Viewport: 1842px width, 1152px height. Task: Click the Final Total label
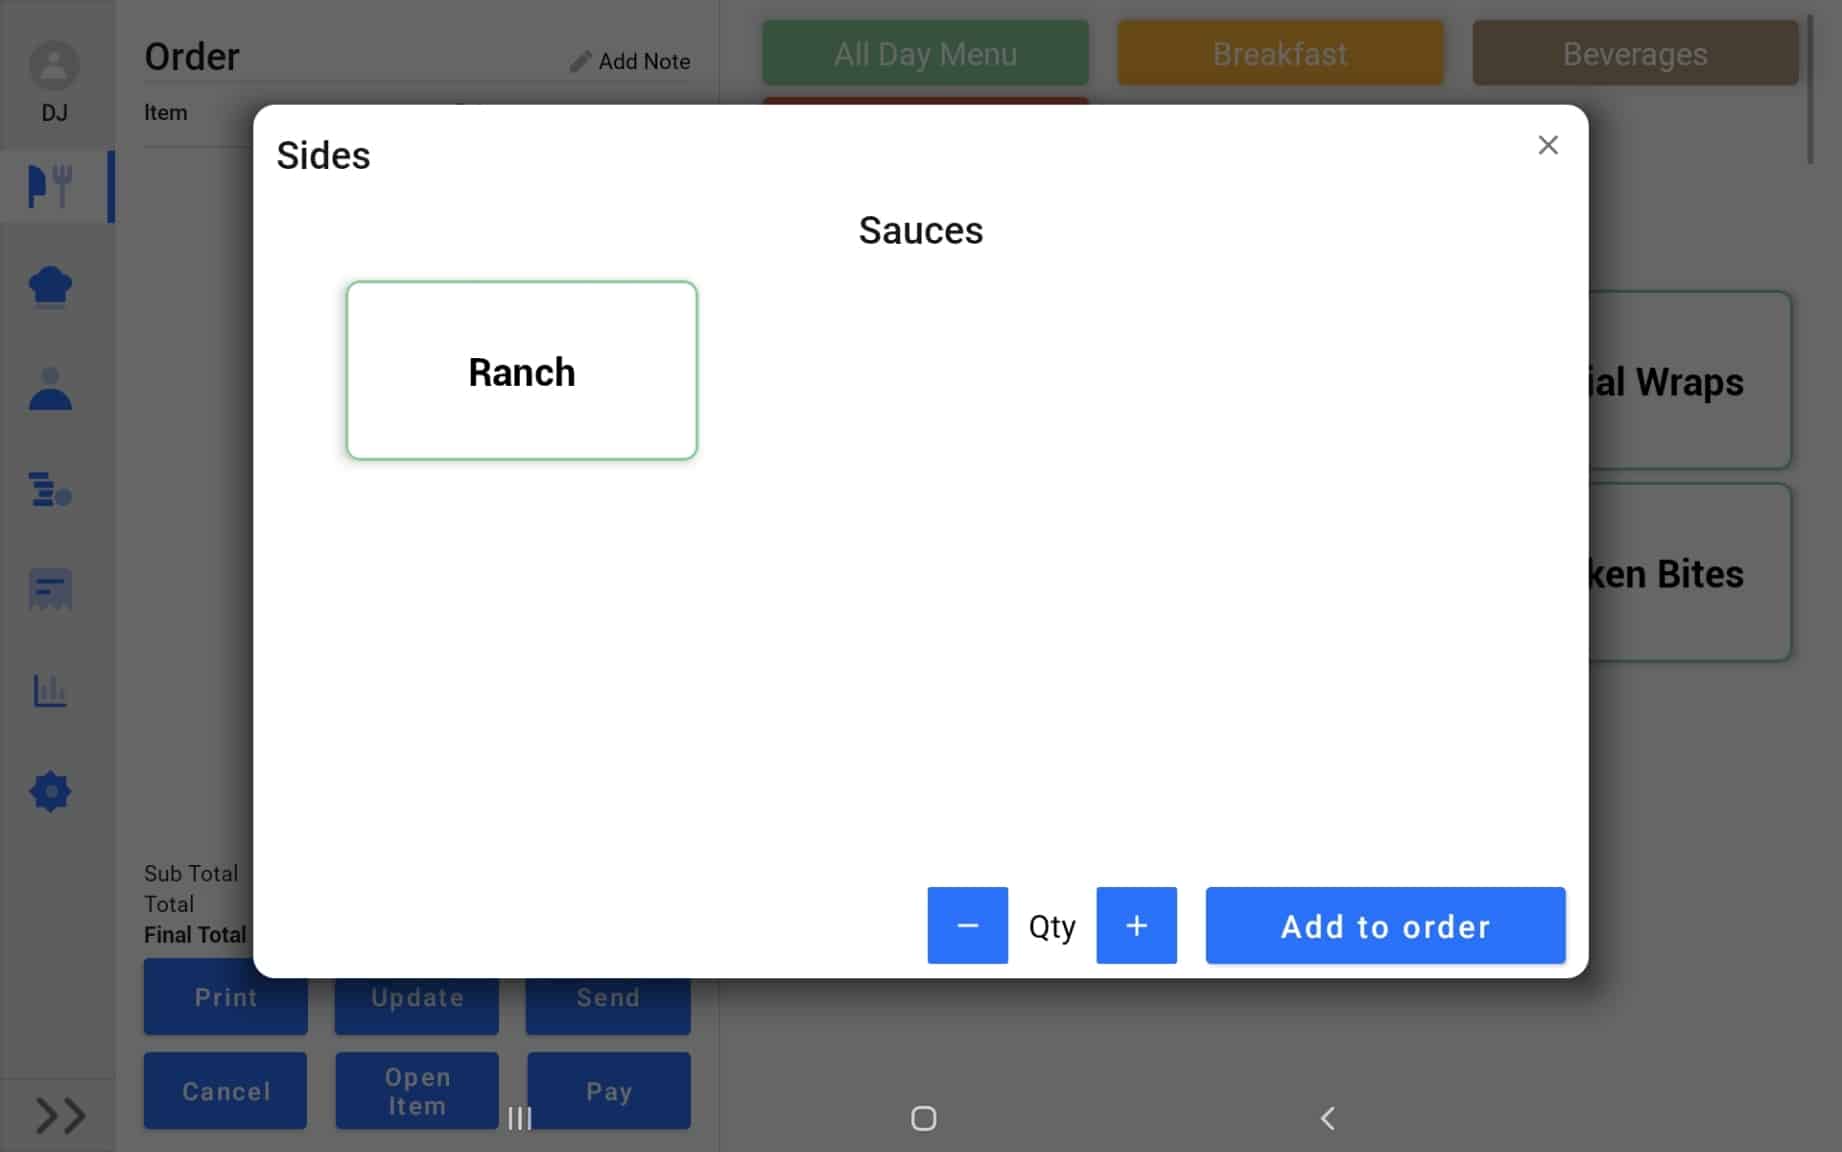195,935
